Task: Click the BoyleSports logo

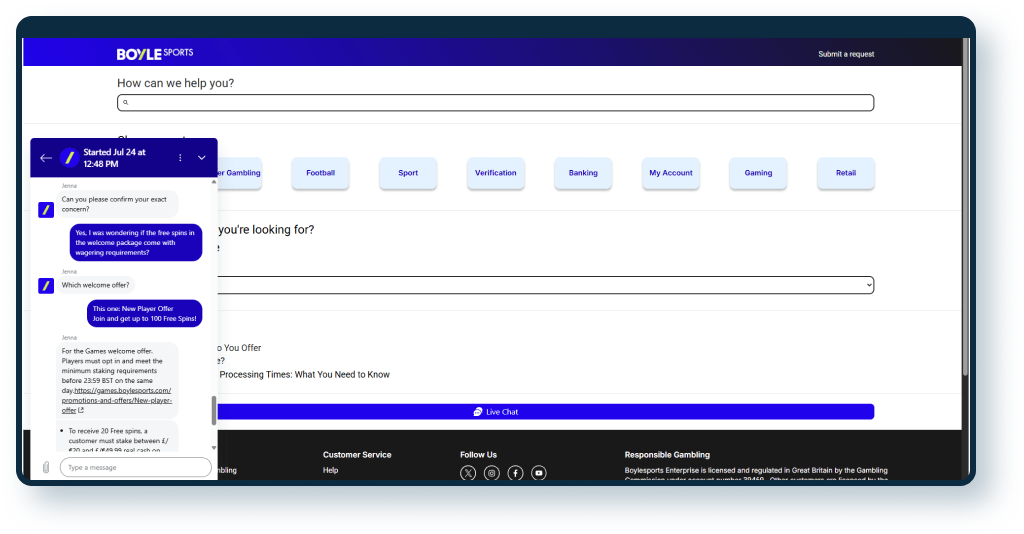Action: click(x=155, y=53)
